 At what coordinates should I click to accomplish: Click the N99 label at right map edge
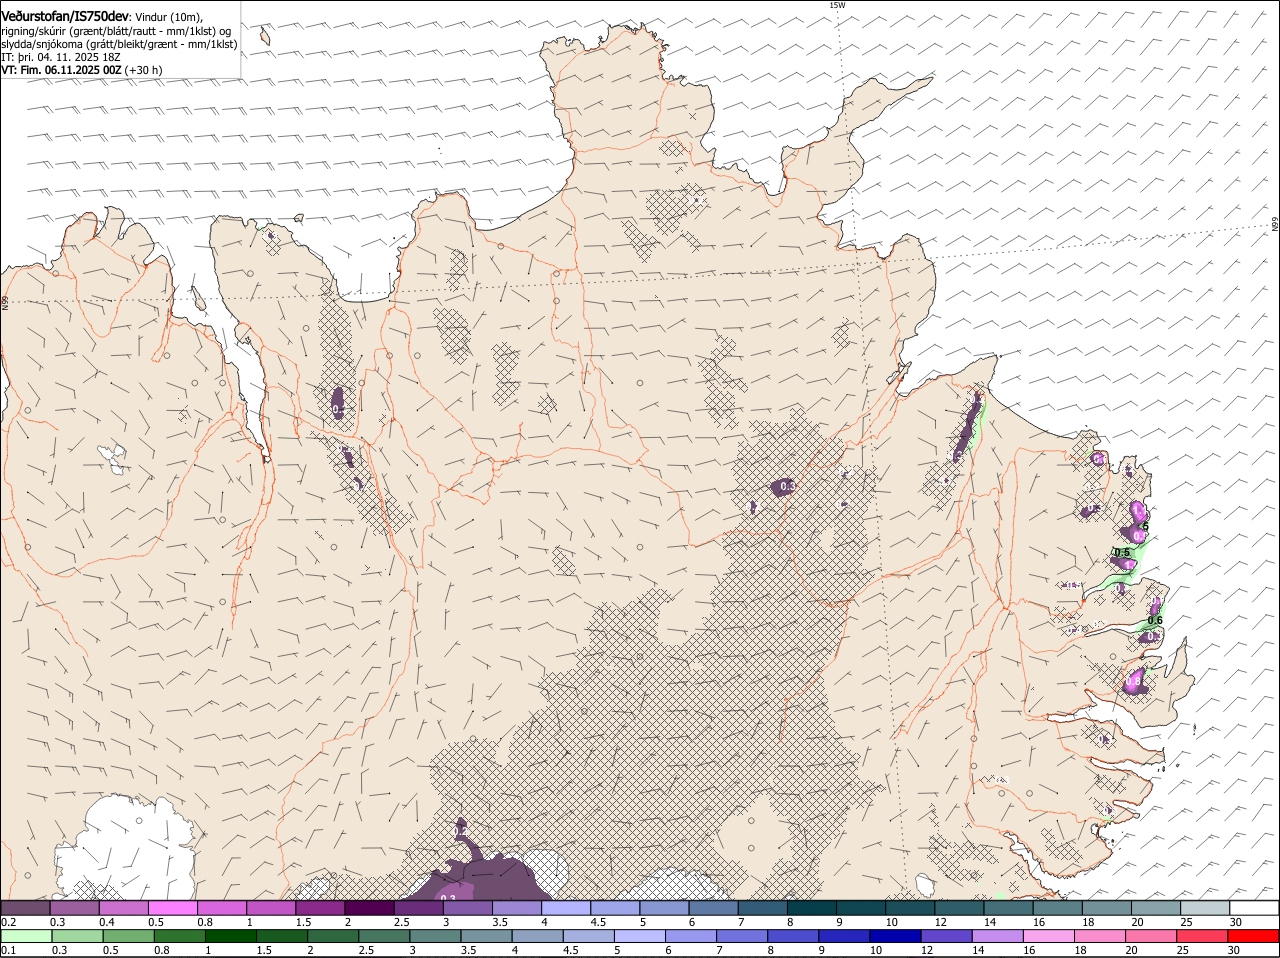tap(1275, 225)
